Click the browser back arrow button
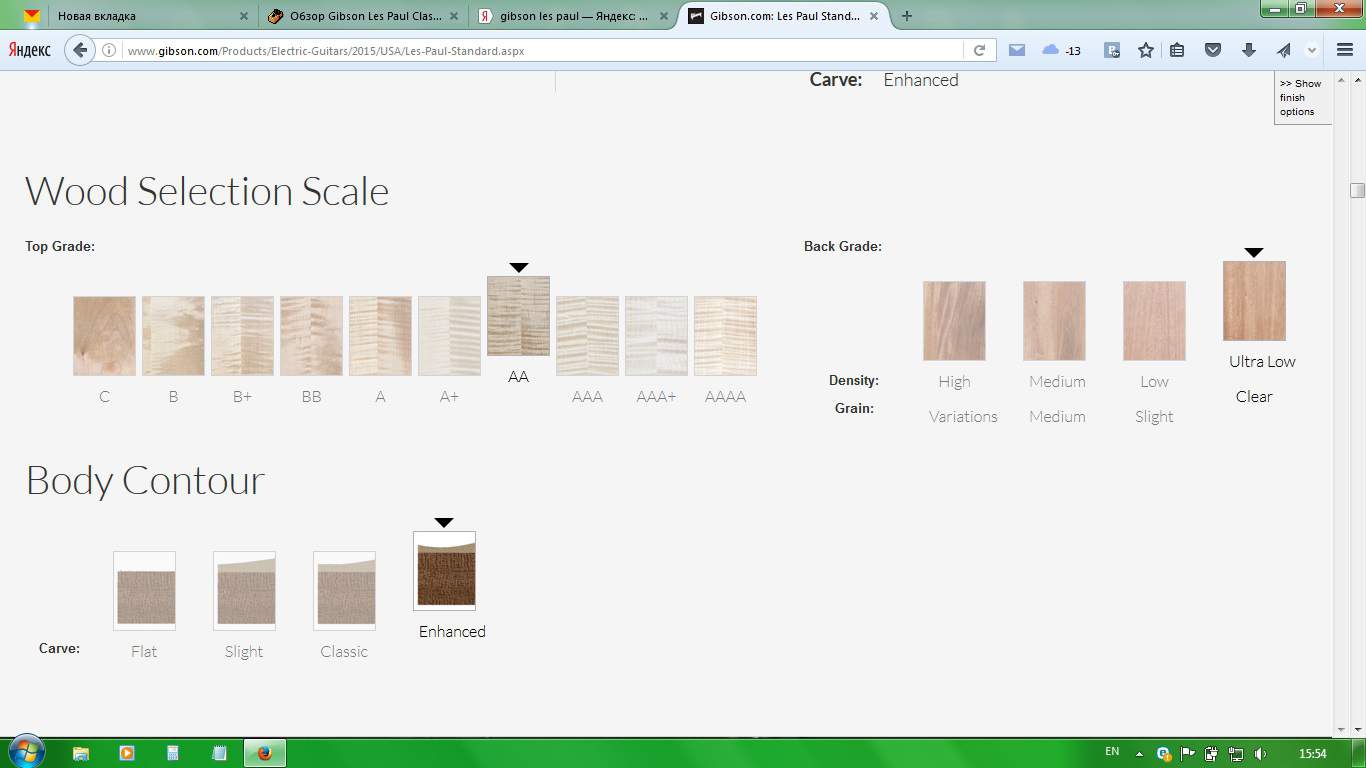 80,50
